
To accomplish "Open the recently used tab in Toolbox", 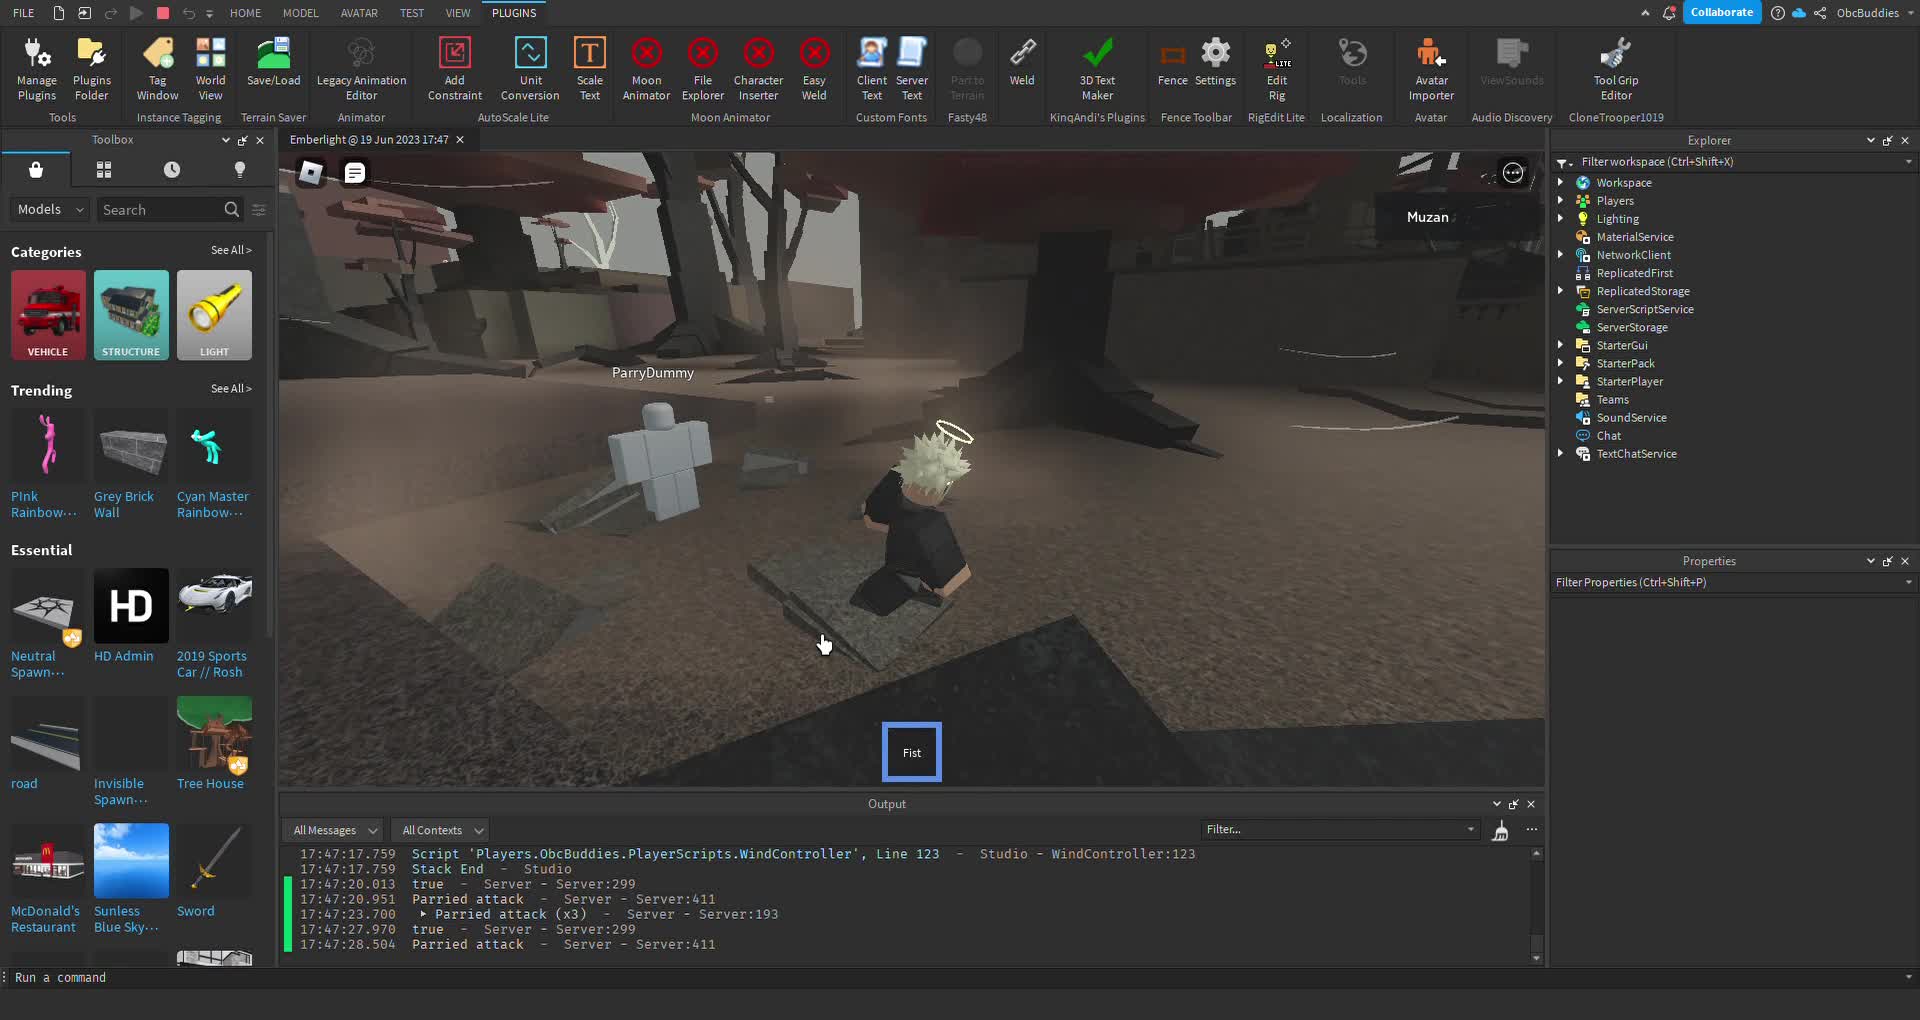I will [x=171, y=169].
